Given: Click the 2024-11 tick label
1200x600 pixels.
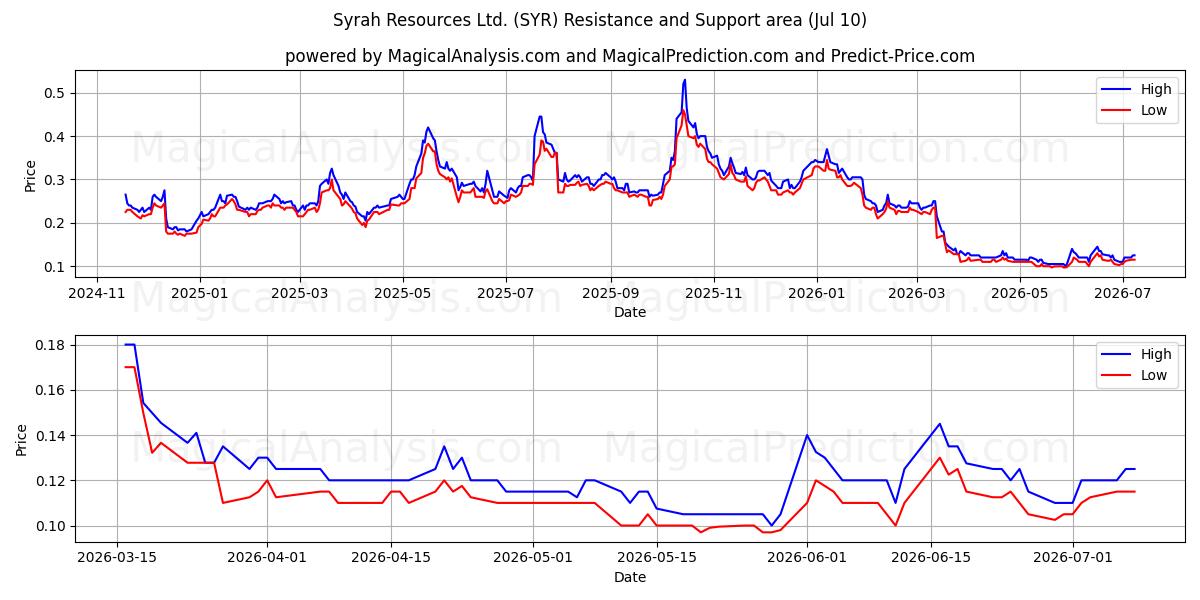Looking at the screenshot, I should click(x=96, y=294).
